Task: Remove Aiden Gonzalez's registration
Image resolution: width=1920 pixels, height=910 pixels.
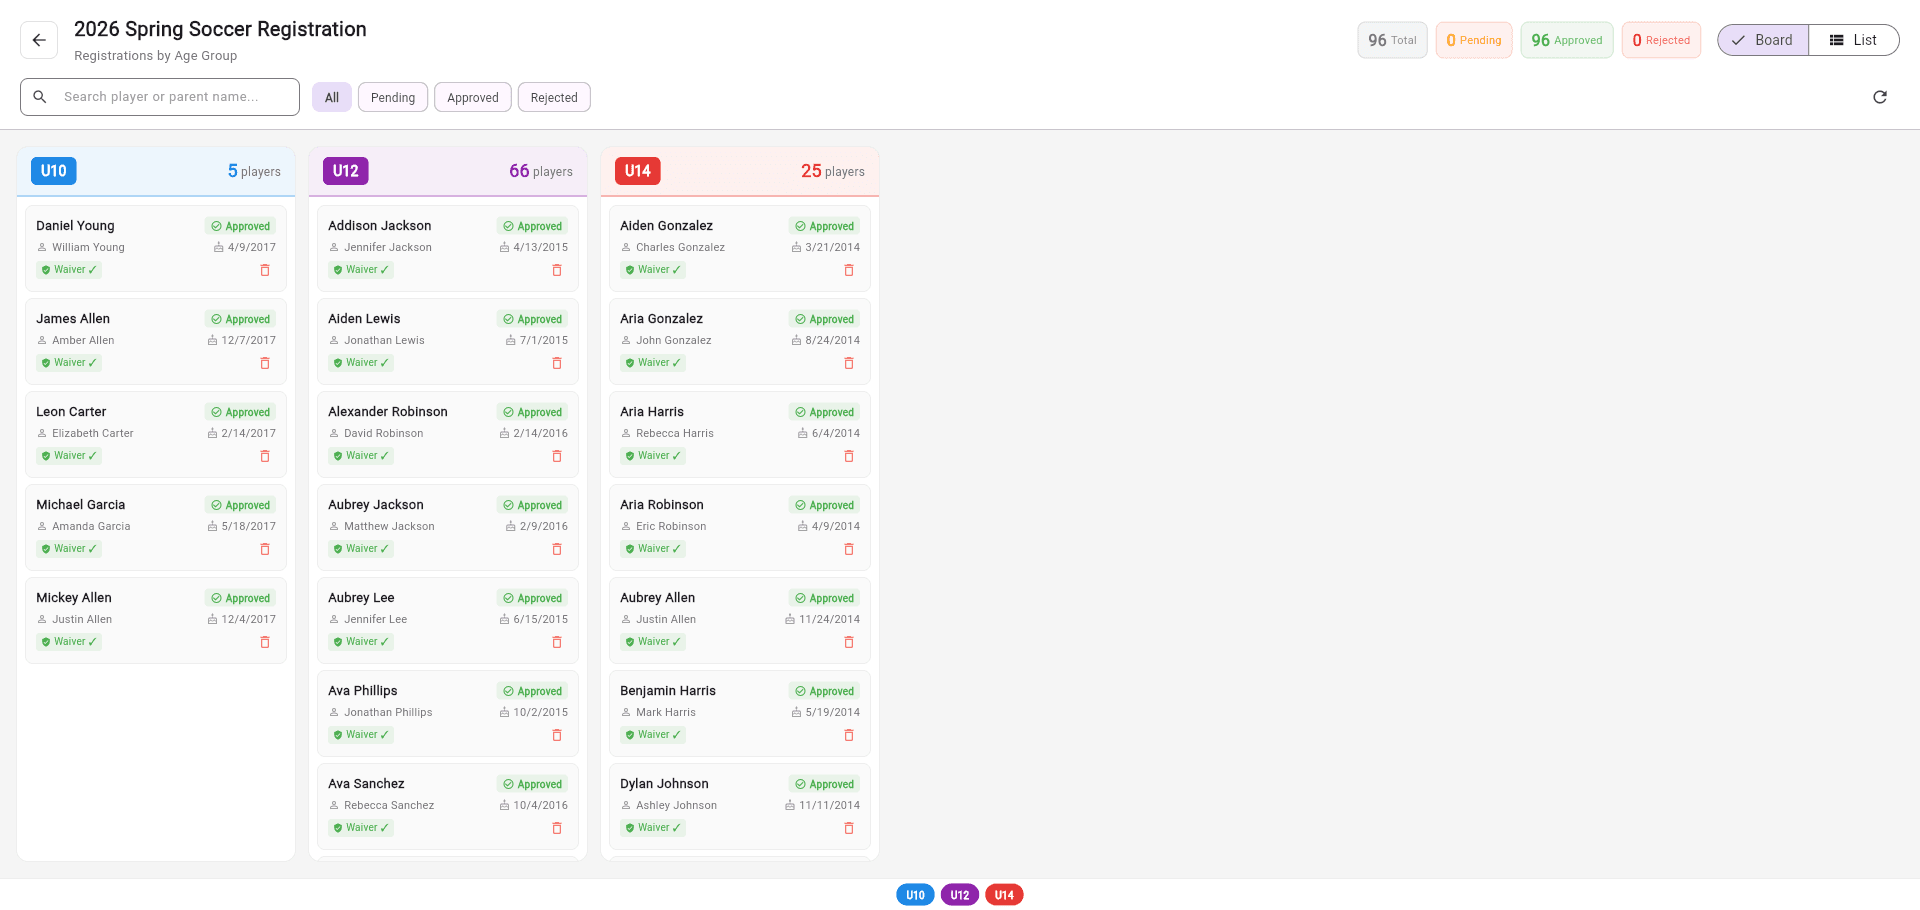Action: (x=849, y=270)
